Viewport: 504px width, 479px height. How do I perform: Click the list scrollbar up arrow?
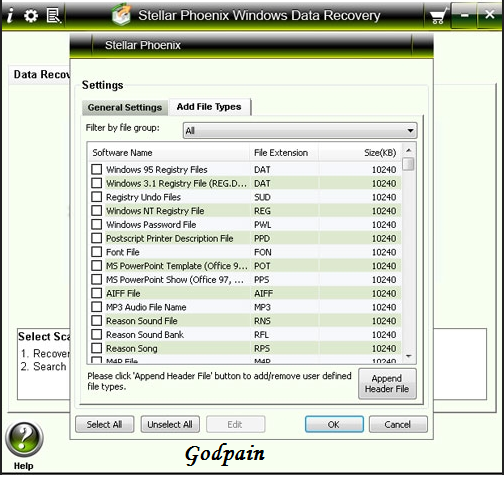pyautogui.click(x=408, y=150)
